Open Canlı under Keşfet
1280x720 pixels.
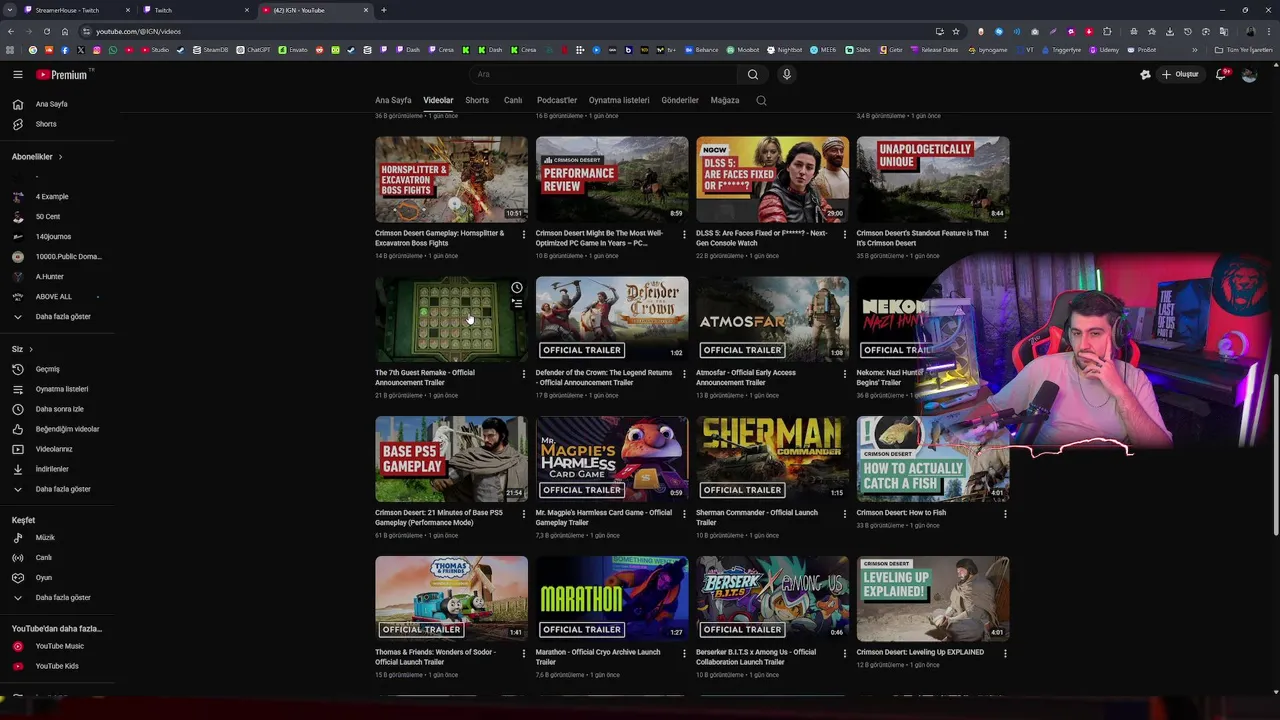(44, 558)
